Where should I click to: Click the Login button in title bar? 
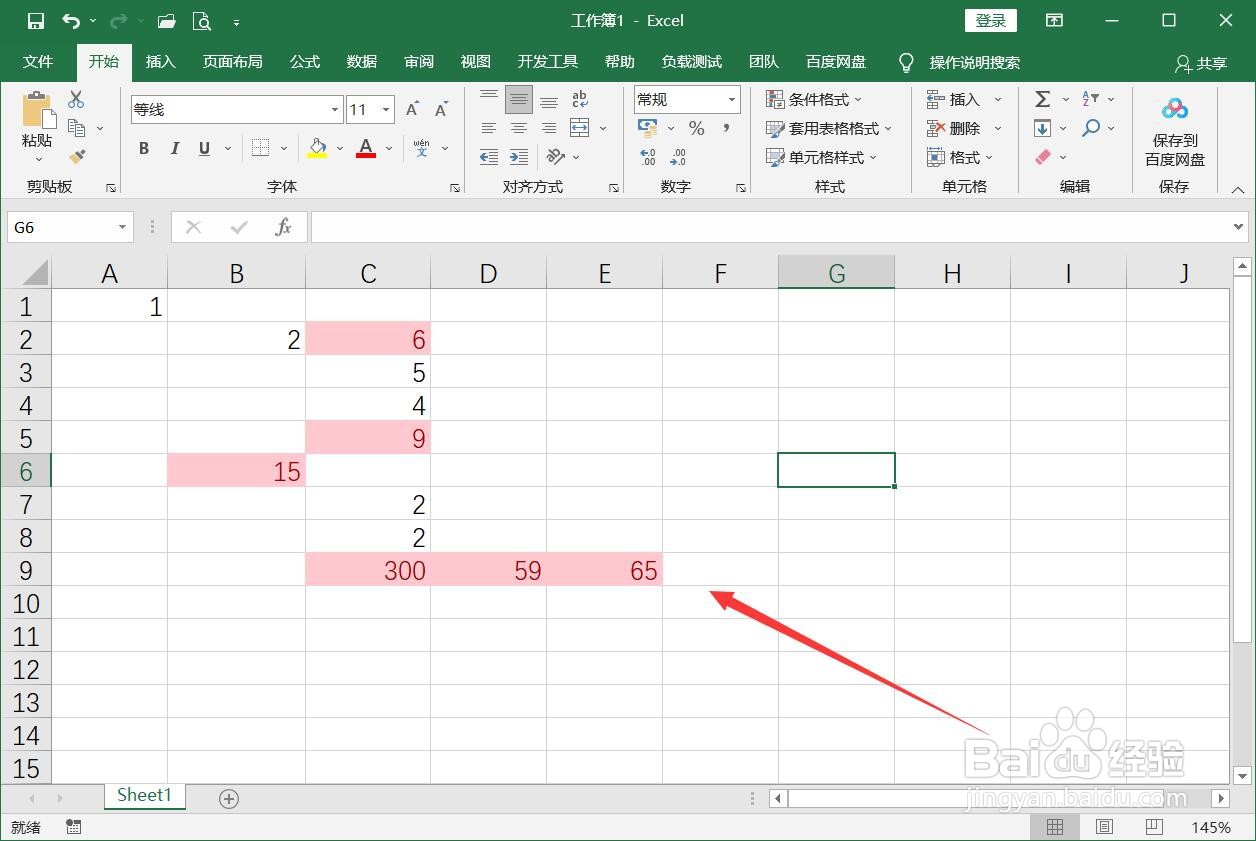pyautogui.click(x=991, y=20)
